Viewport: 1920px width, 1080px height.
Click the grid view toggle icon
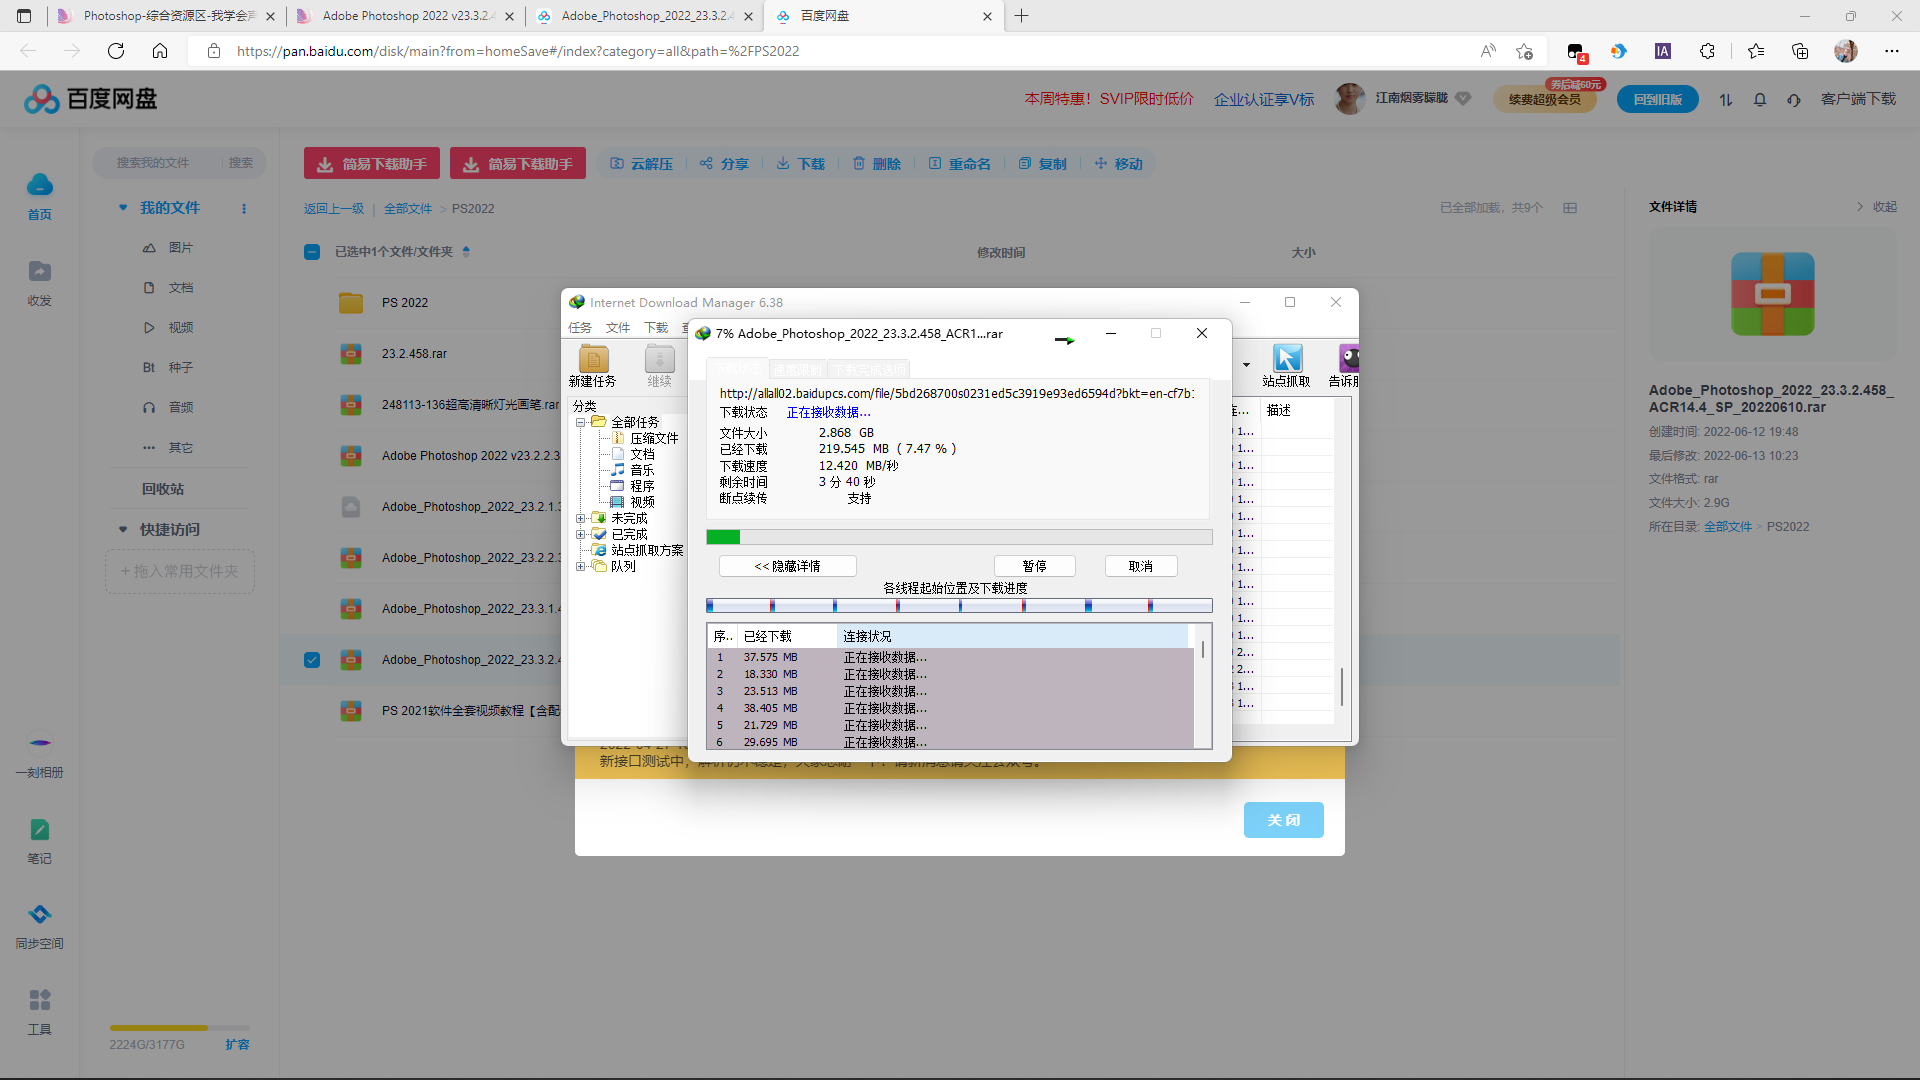point(1570,208)
